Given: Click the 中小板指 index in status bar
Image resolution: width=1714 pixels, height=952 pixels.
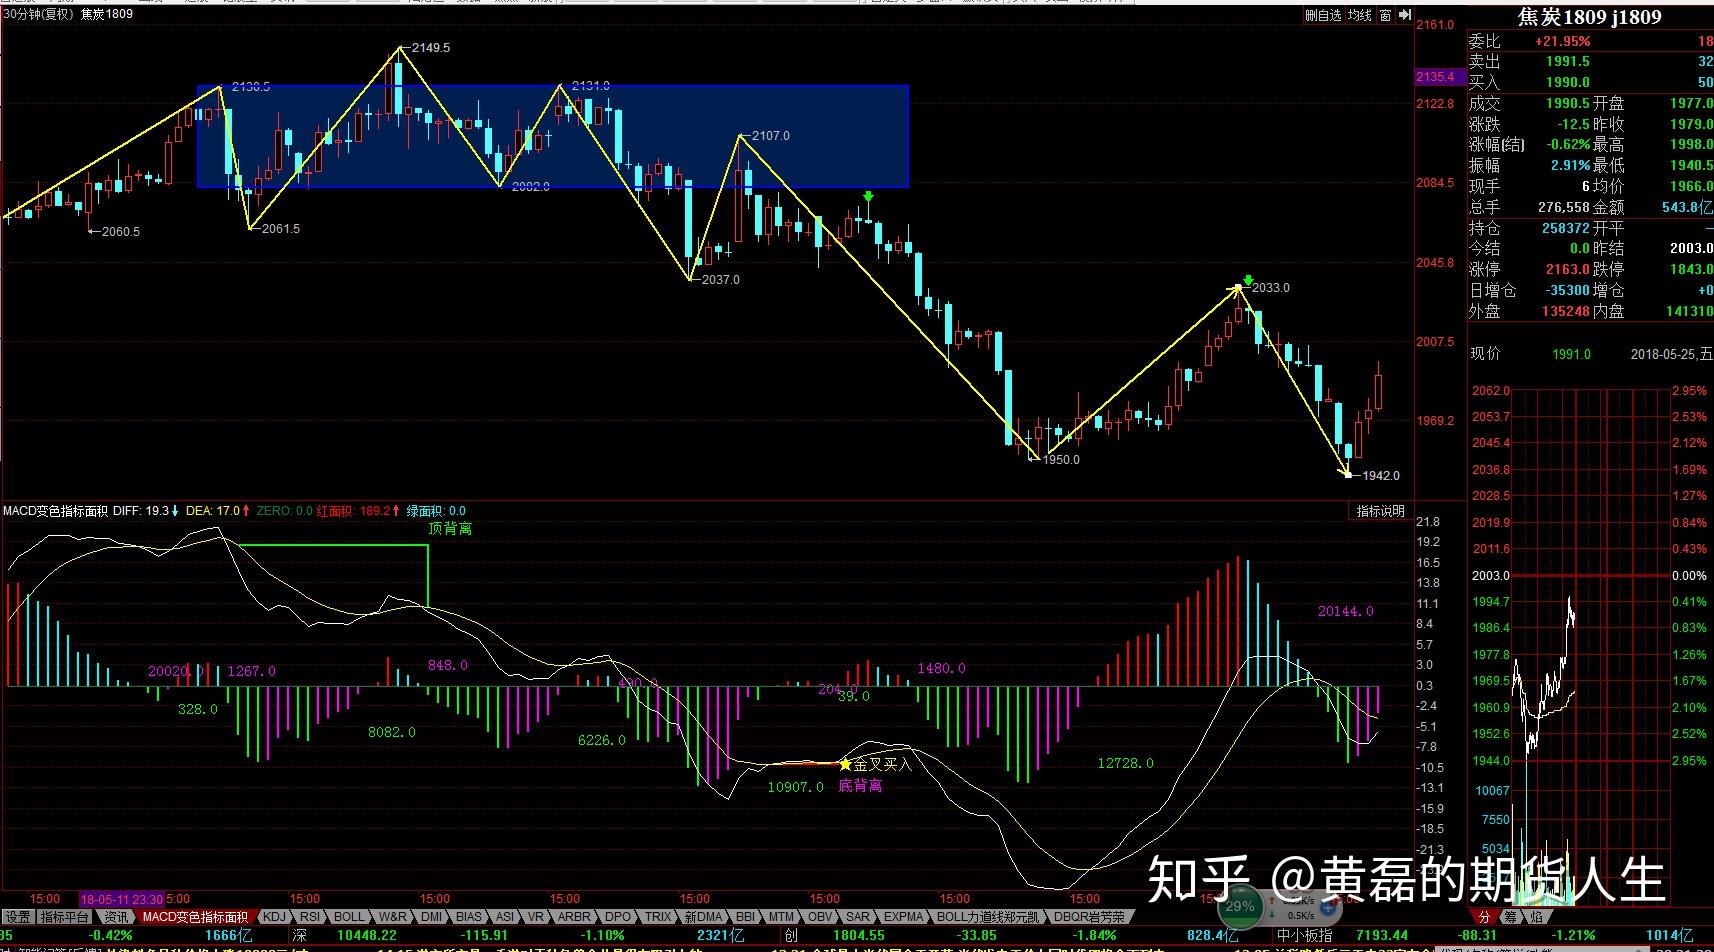Looking at the screenshot, I should coord(1304,935).
